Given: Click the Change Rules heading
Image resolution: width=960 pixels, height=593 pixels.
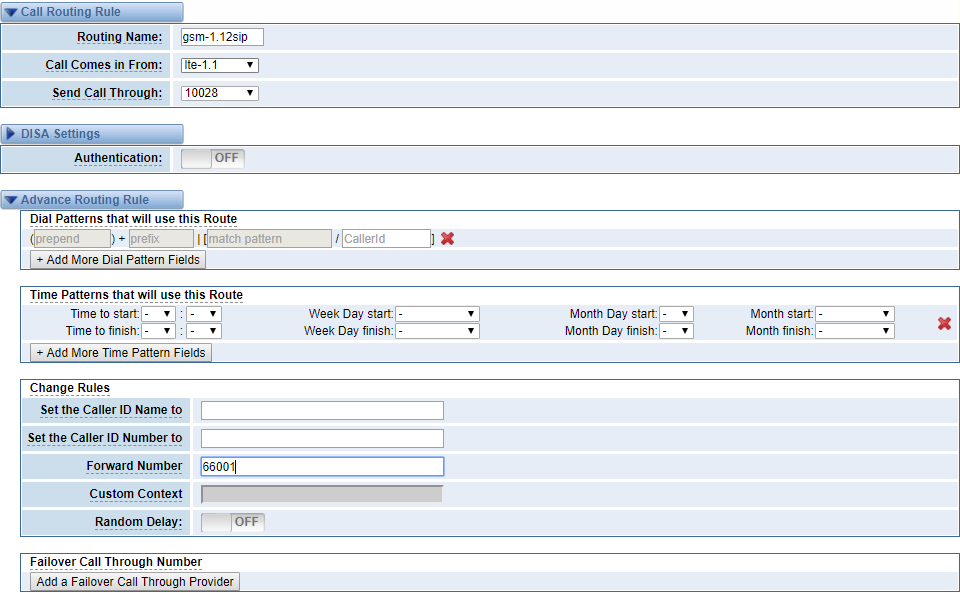Looking at the screenshot, I should (70, 388).
